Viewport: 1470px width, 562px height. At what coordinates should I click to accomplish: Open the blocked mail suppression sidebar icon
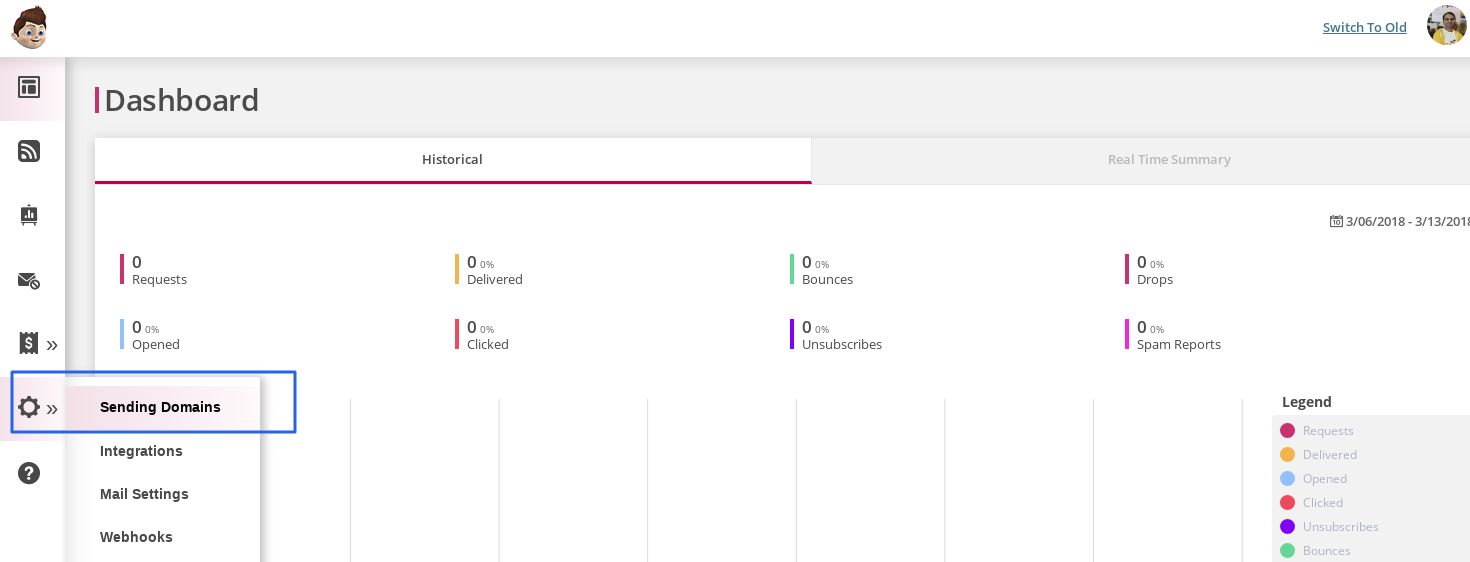click(29, 281)
